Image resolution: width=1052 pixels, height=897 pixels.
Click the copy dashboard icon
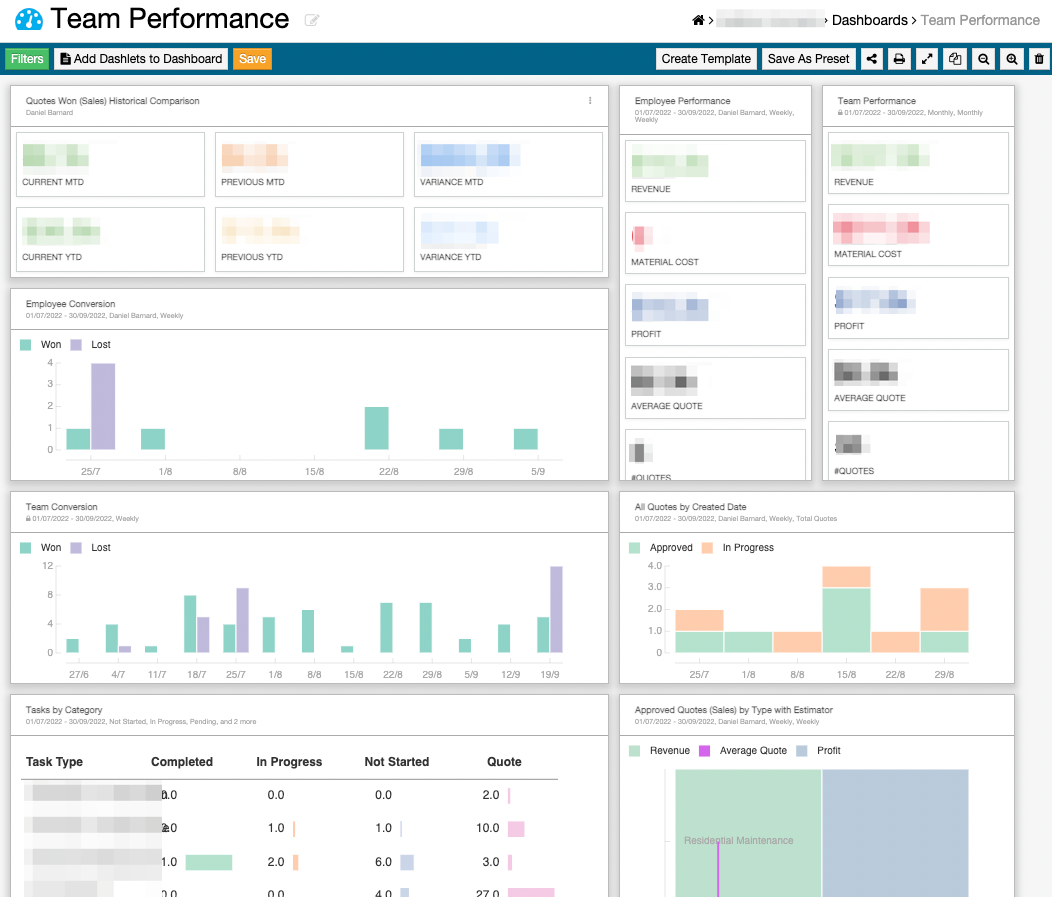point(955,59)
